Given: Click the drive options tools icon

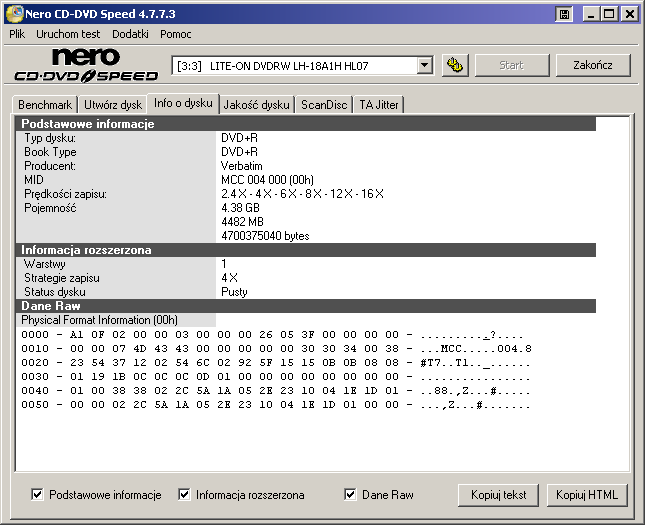Looking at the screenshot, I should [x=455, y=65].
